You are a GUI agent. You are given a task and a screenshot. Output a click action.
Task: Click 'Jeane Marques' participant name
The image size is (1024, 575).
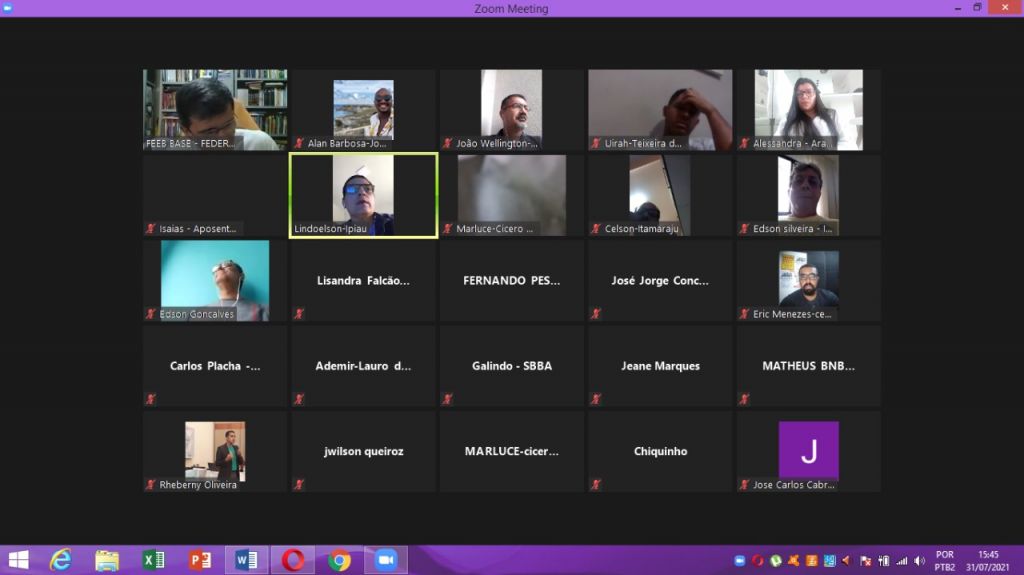point(660,366)
